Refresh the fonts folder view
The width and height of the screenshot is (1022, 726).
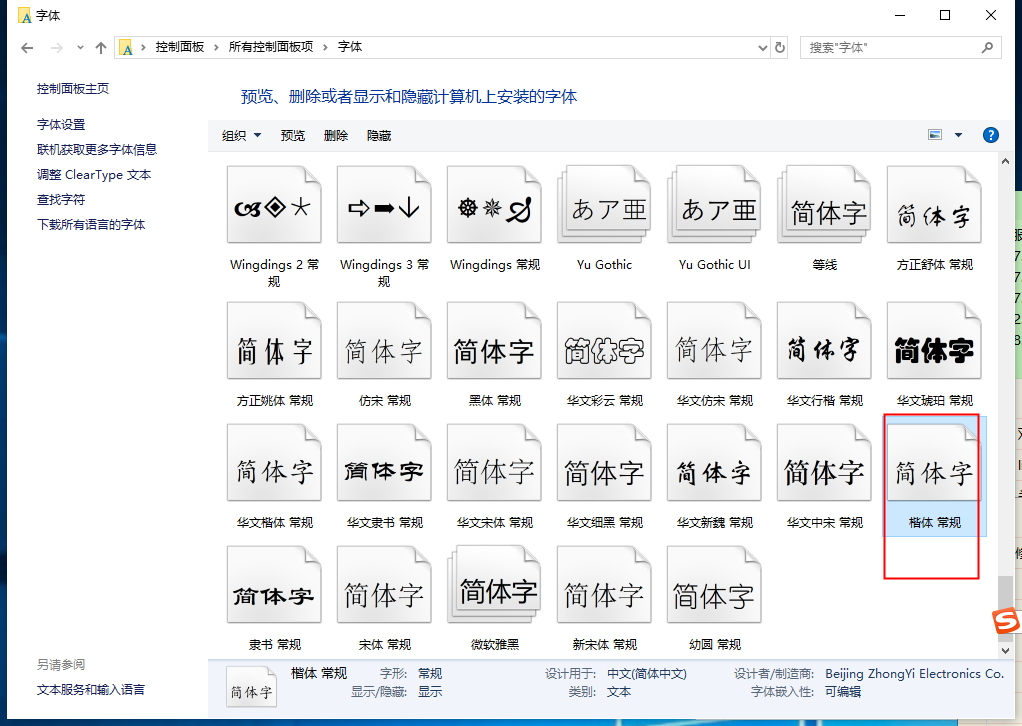click(x=780, y=48)
